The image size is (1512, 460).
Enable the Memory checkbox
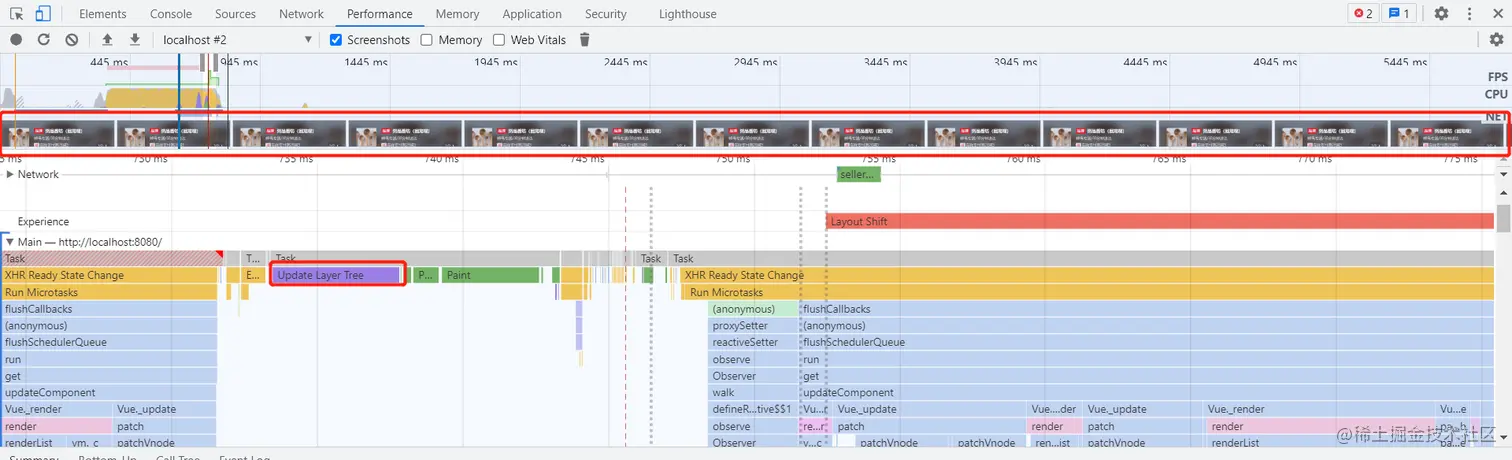coord(427,40)
